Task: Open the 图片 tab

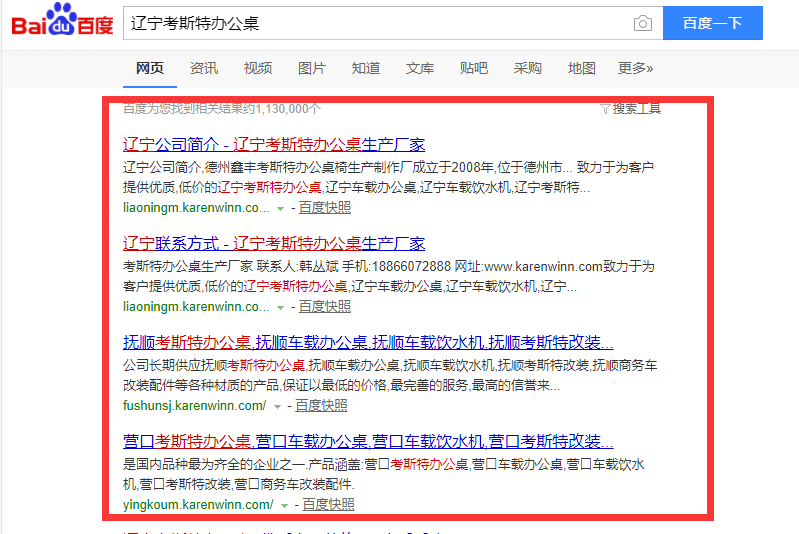Action: 312,68
